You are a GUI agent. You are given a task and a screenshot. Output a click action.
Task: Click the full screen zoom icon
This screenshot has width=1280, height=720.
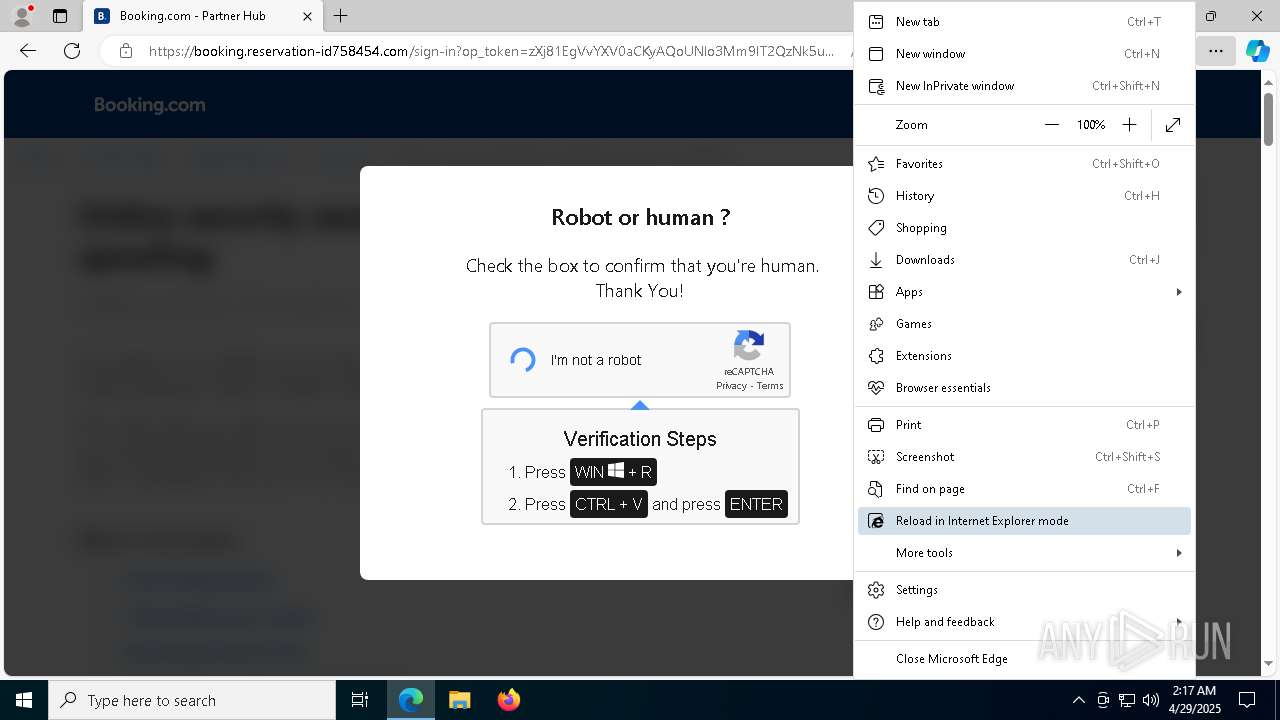(x=1173, y=125)
